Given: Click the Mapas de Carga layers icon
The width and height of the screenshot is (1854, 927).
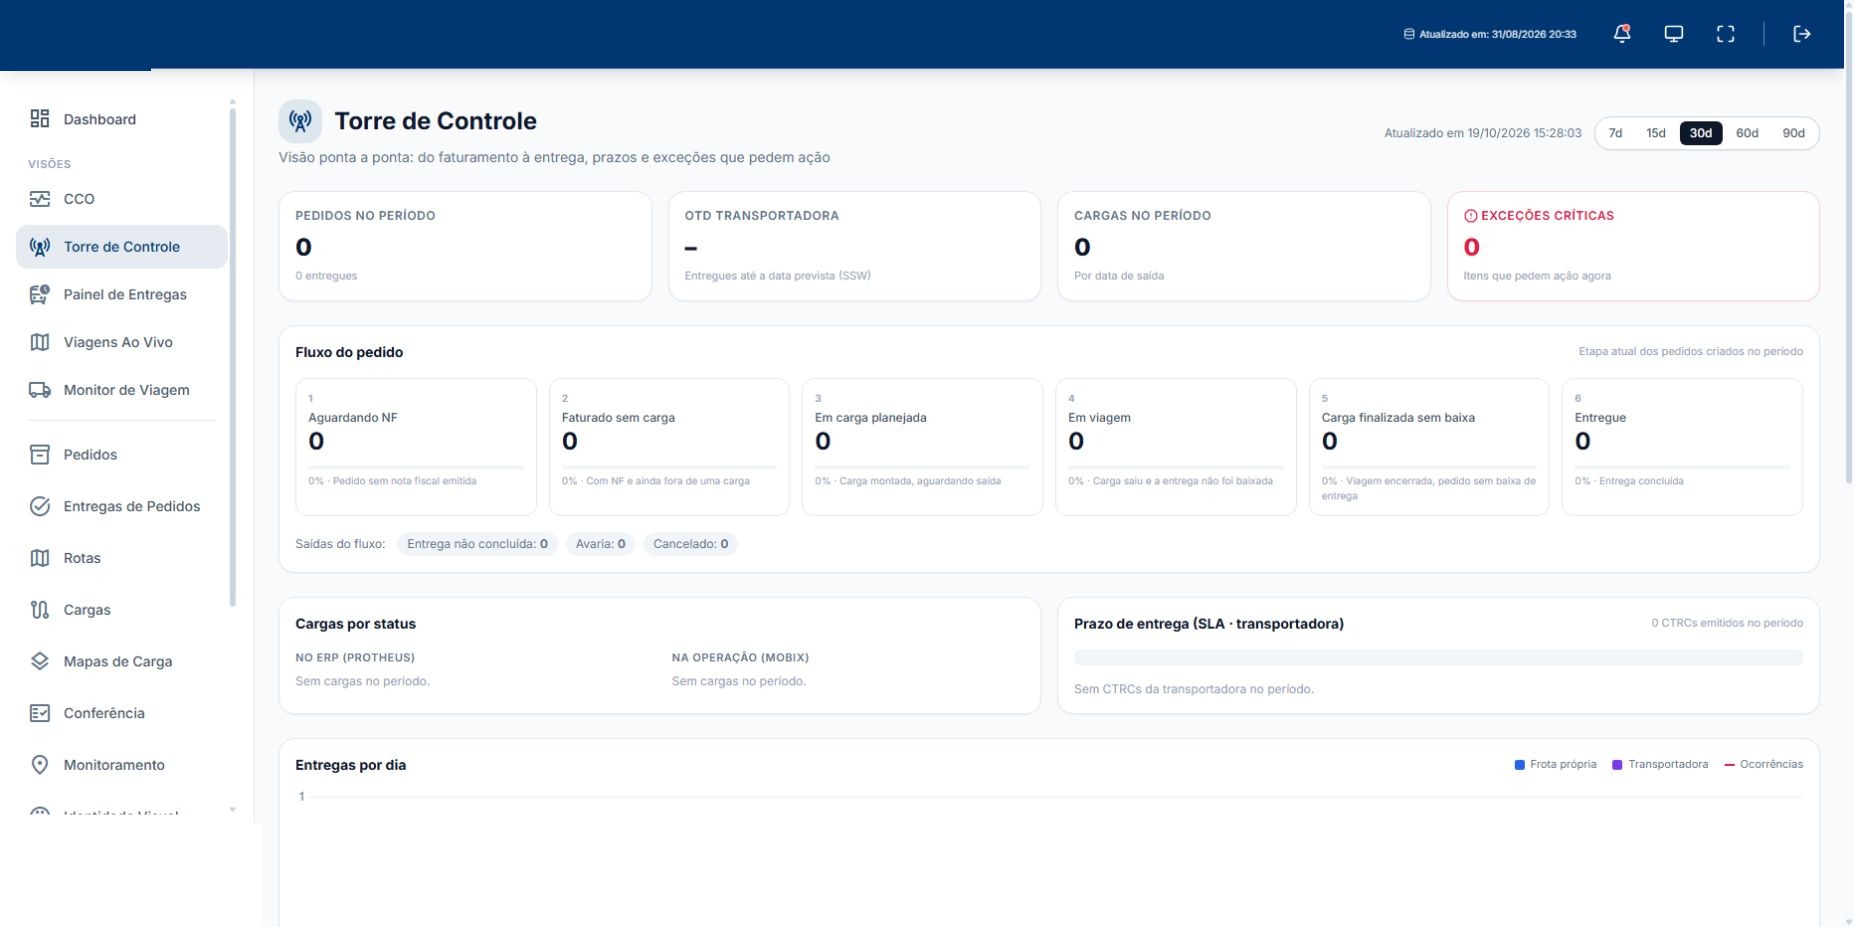Looking at the screenshot, I should [40, 661].
